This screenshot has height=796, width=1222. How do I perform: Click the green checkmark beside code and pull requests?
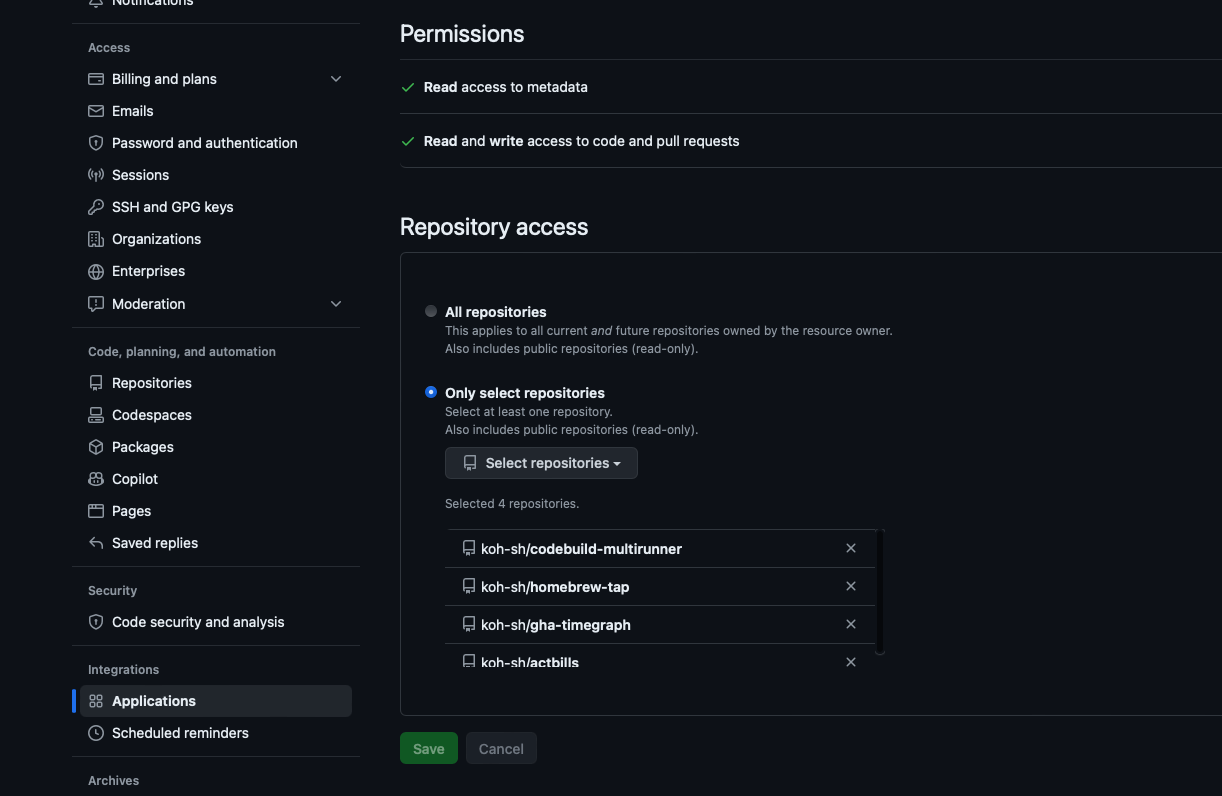(408, 141)
